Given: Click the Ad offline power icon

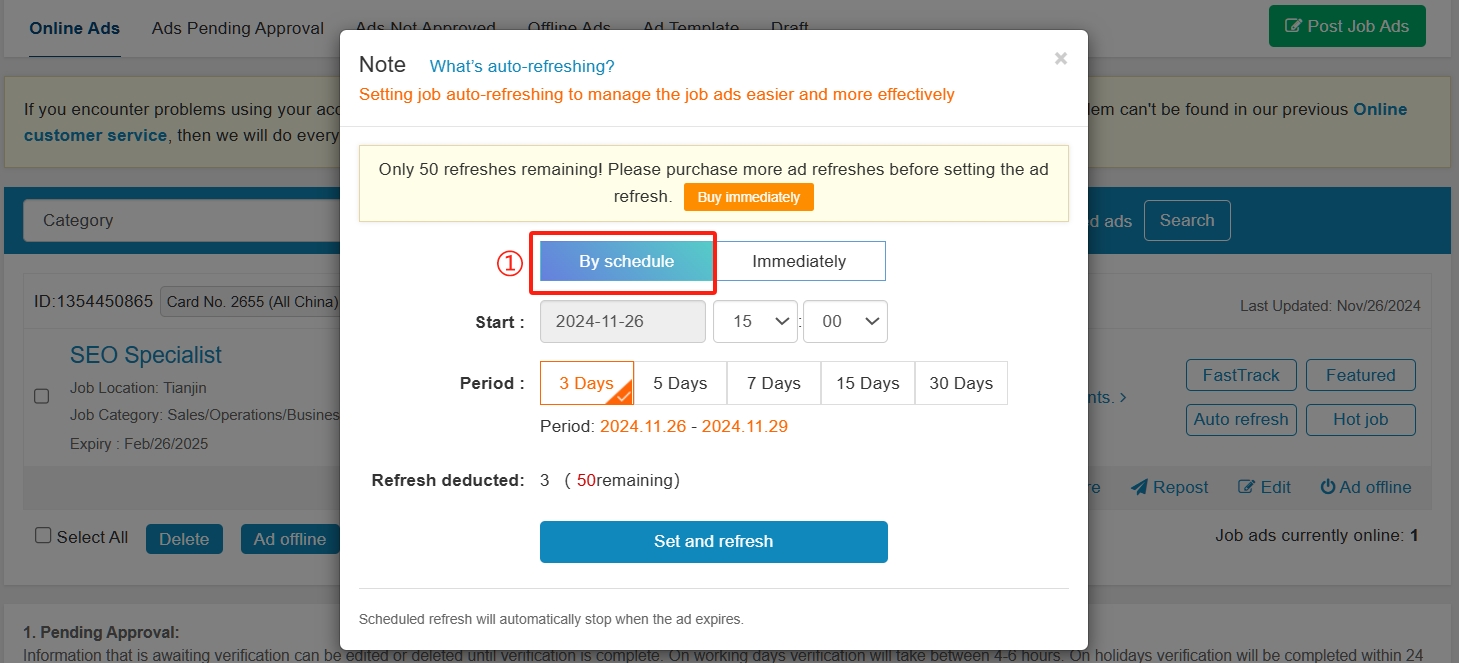Looking at the screenshot, I should (x=1328, y=487).
